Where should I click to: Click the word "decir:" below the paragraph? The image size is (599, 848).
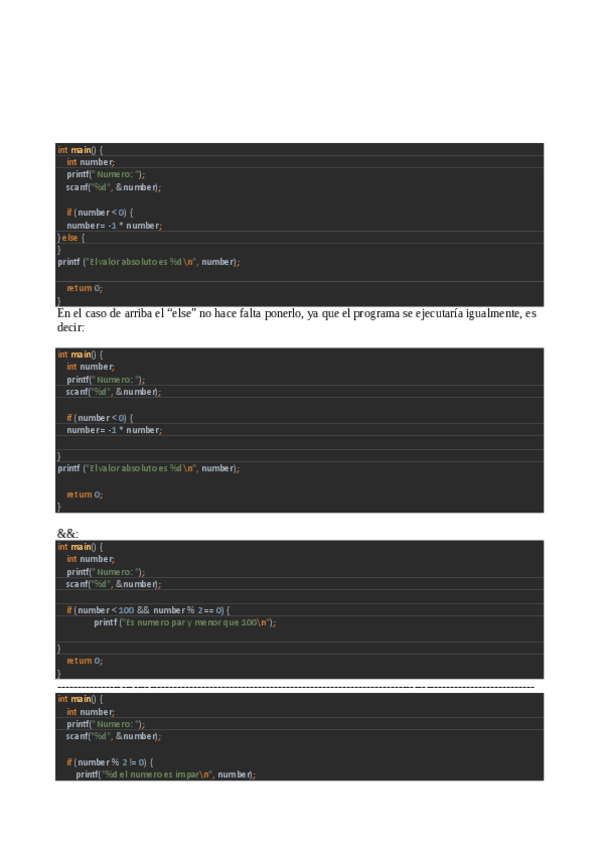71,327
